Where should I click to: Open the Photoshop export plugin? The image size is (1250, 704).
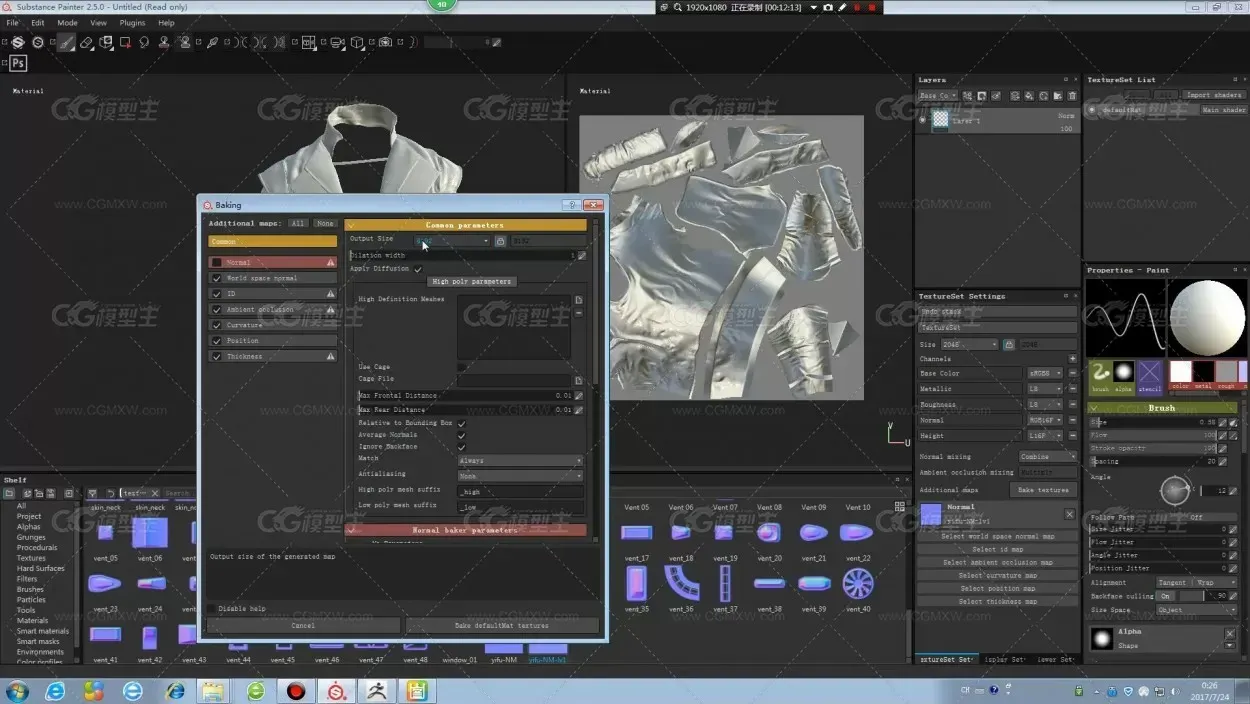point(17,63)
